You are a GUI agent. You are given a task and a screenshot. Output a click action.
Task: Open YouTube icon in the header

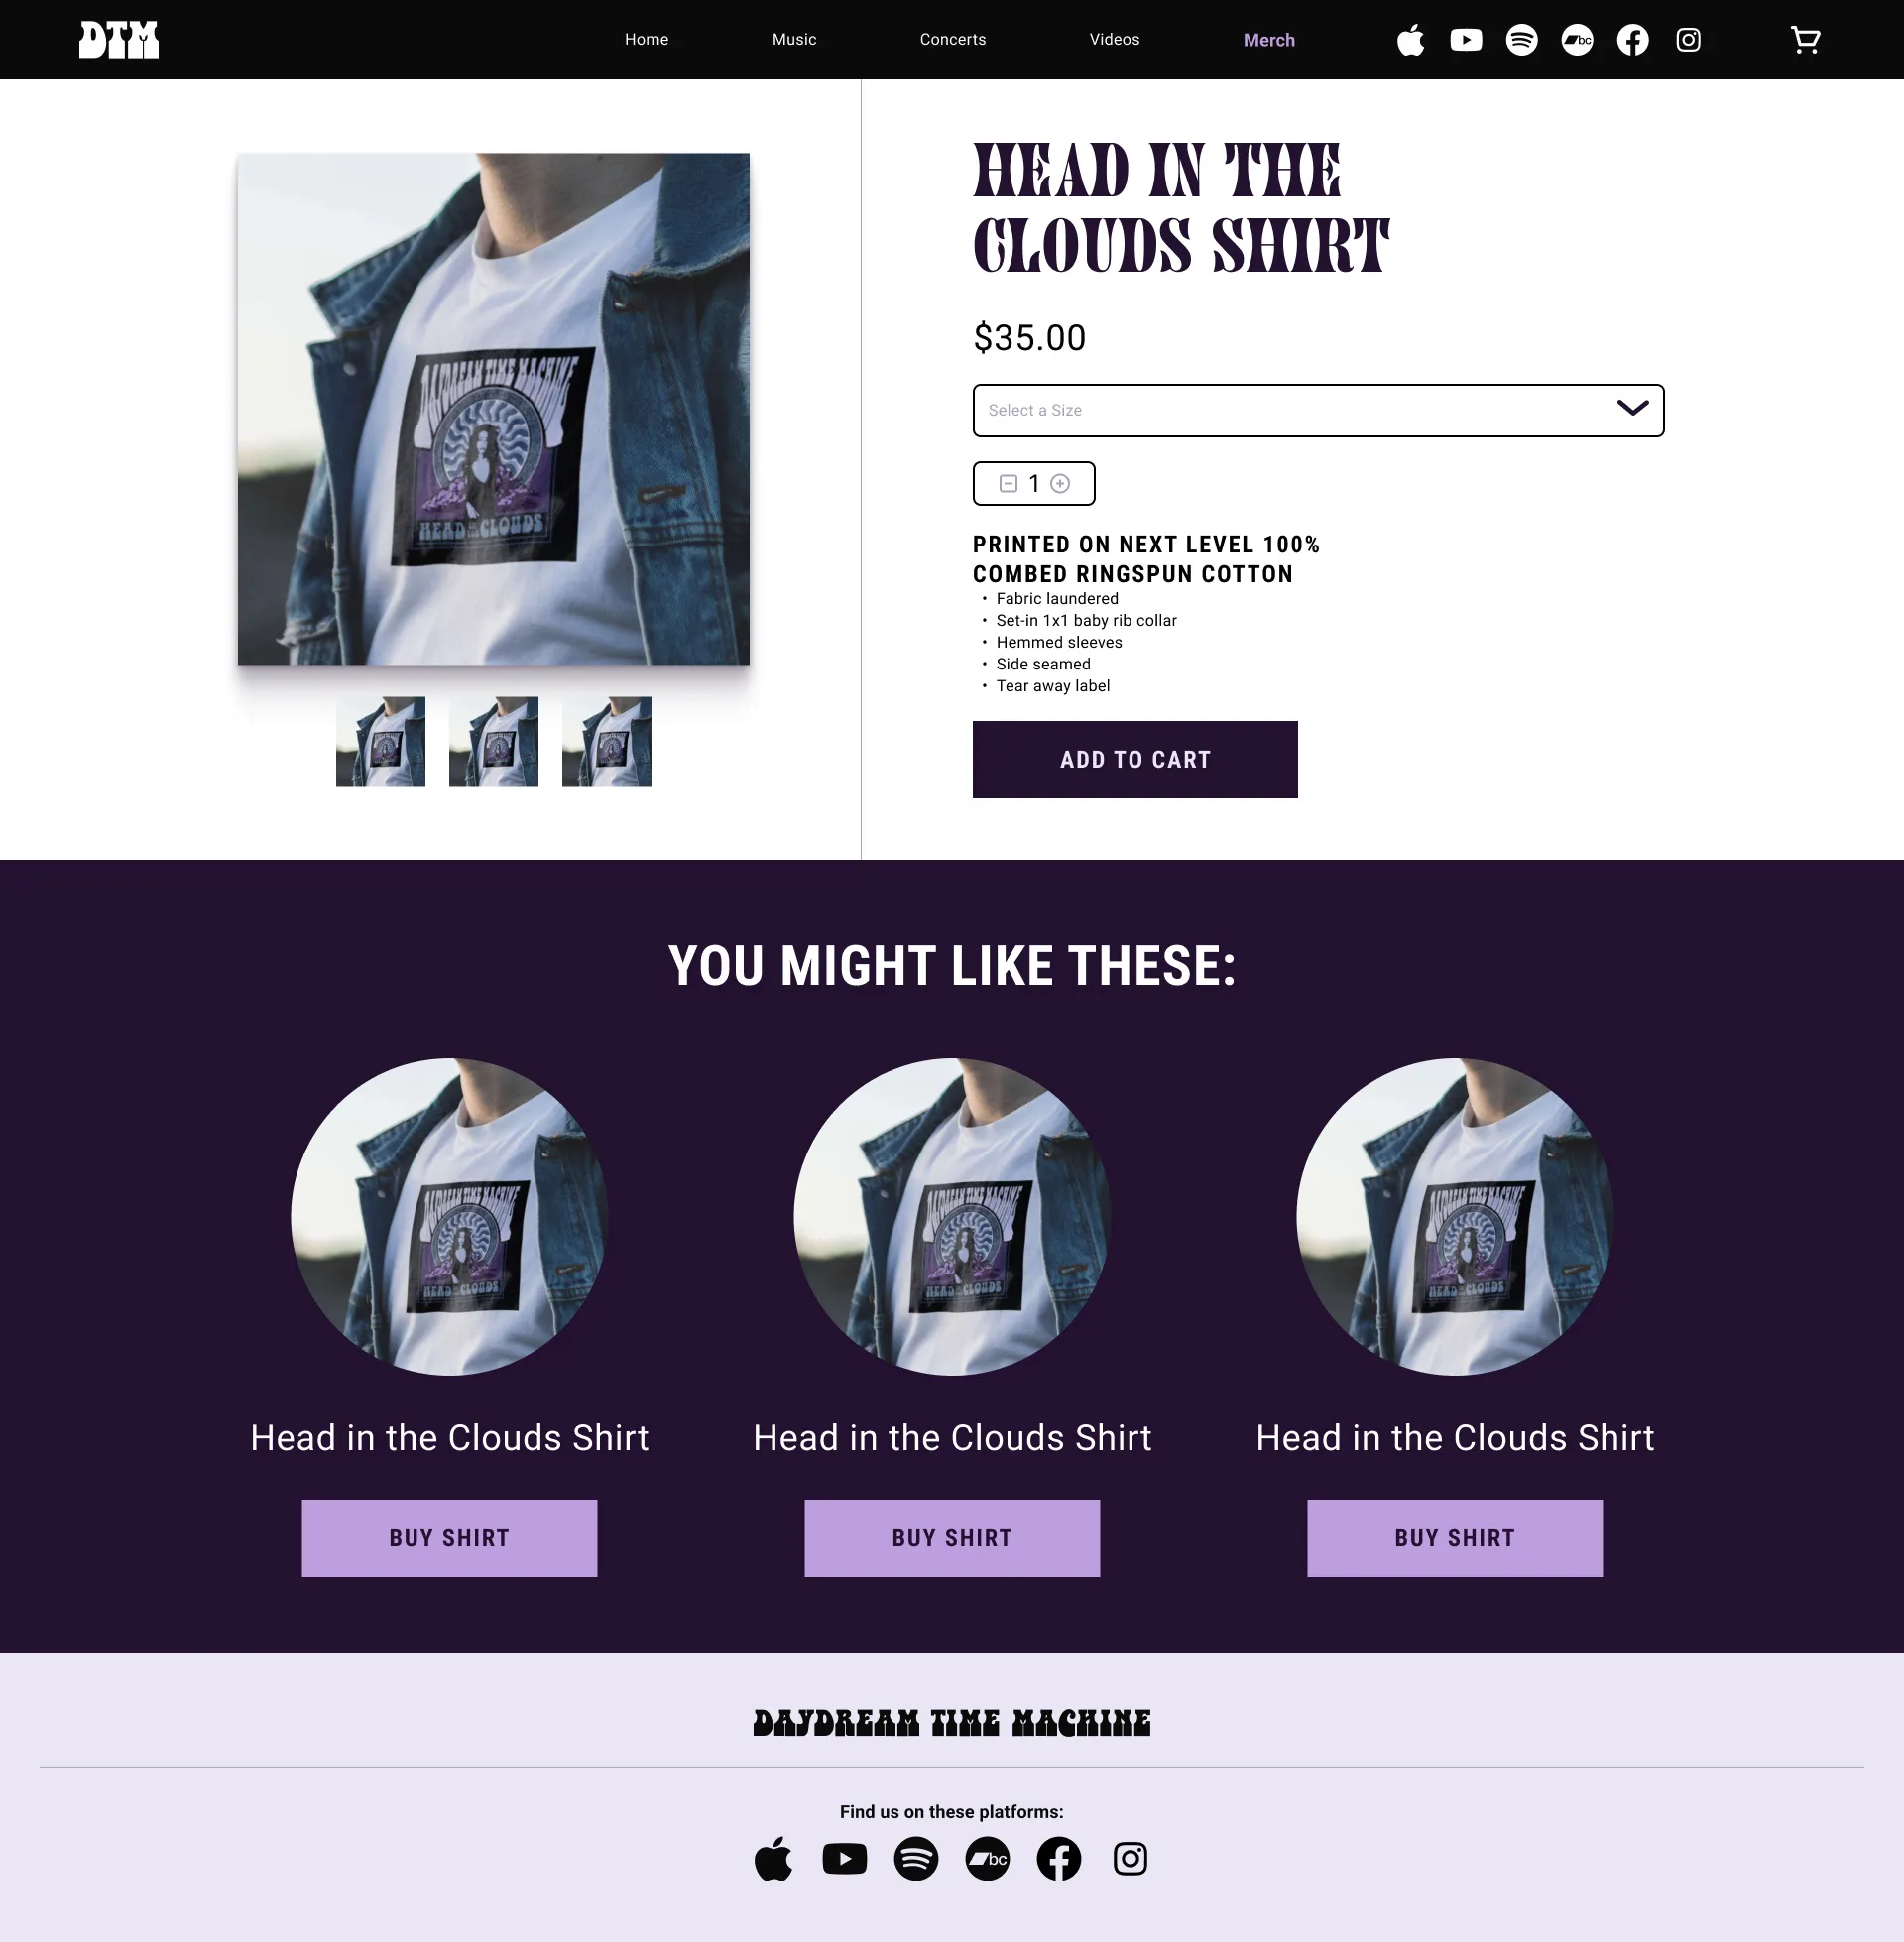[1466, 40]
